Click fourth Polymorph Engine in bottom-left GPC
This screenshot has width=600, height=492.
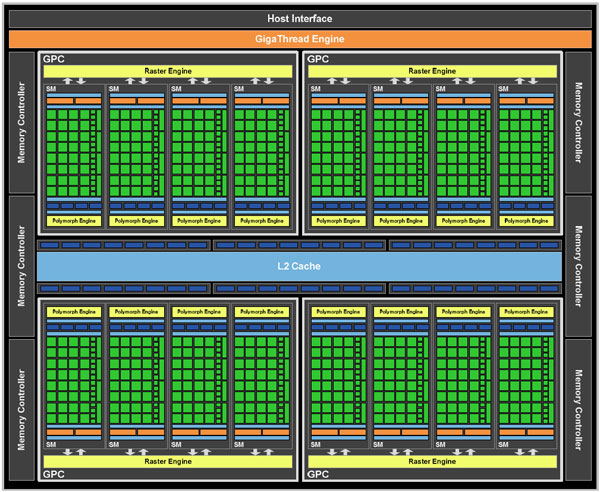262,312
